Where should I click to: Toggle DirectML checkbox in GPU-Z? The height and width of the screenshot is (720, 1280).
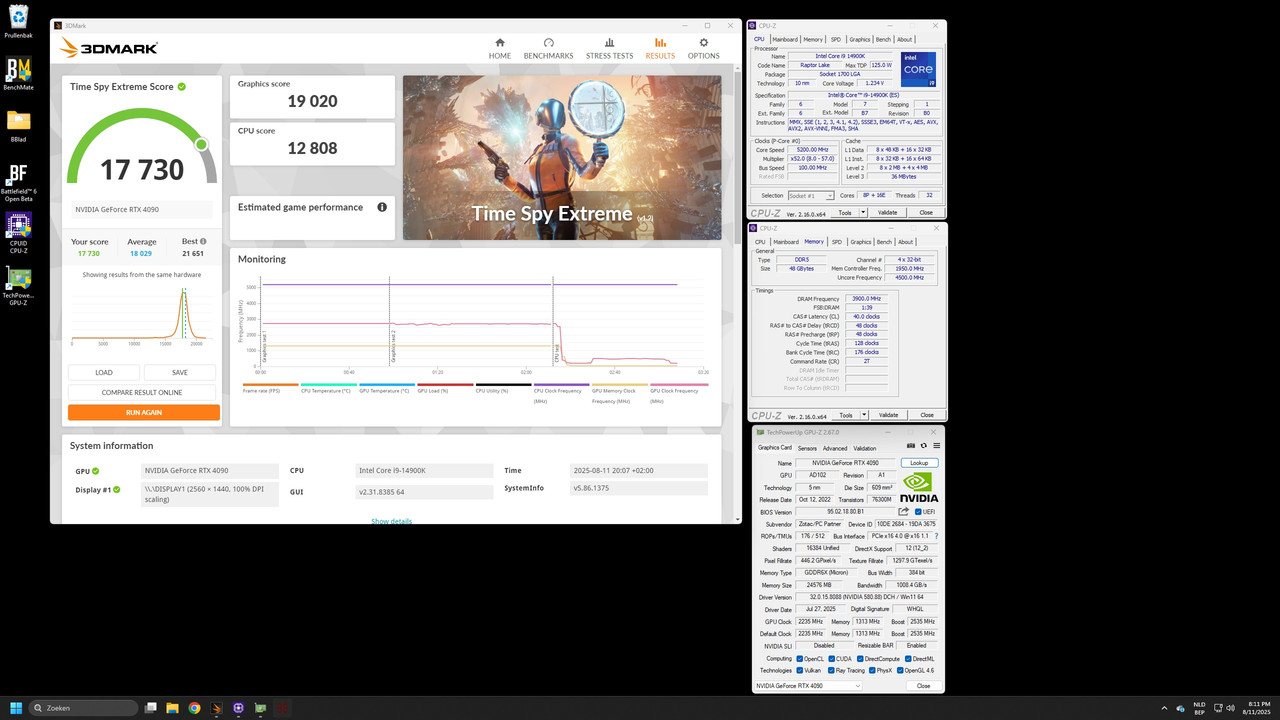(x=907, y=658)
